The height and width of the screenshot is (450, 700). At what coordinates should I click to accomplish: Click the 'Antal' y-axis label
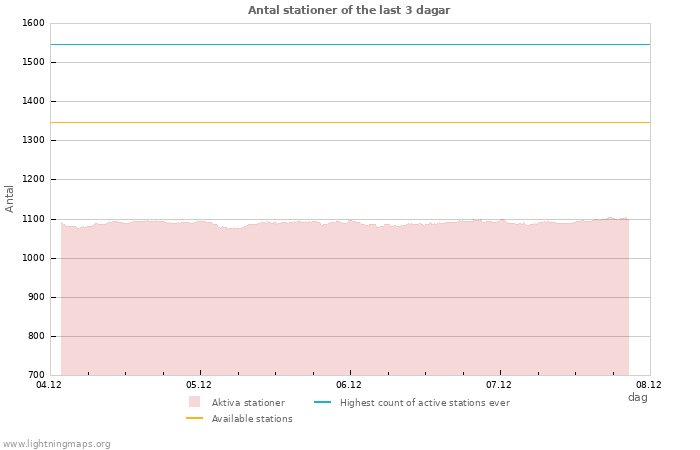tap(10, 198)
